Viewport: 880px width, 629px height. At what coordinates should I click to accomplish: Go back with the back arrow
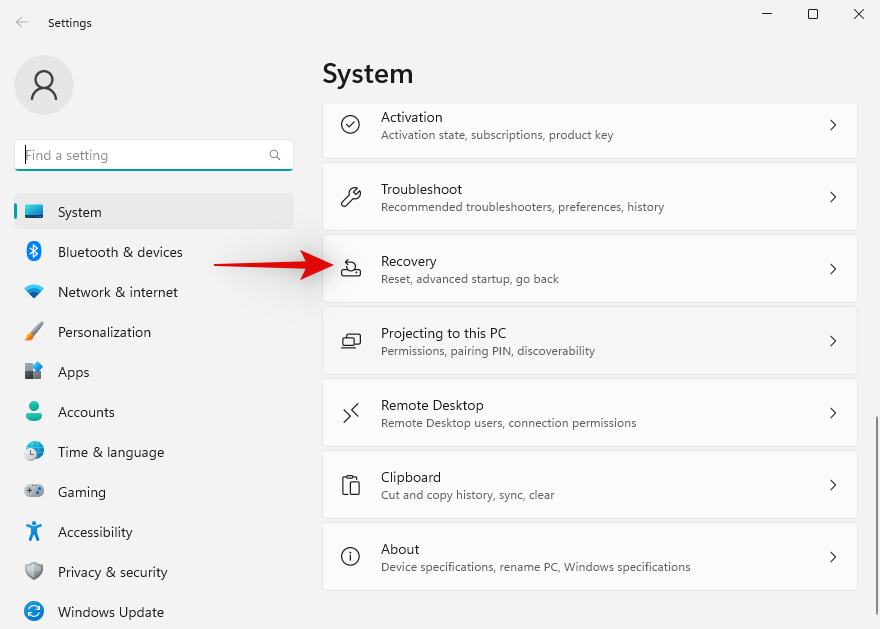(x=22, y=22)
